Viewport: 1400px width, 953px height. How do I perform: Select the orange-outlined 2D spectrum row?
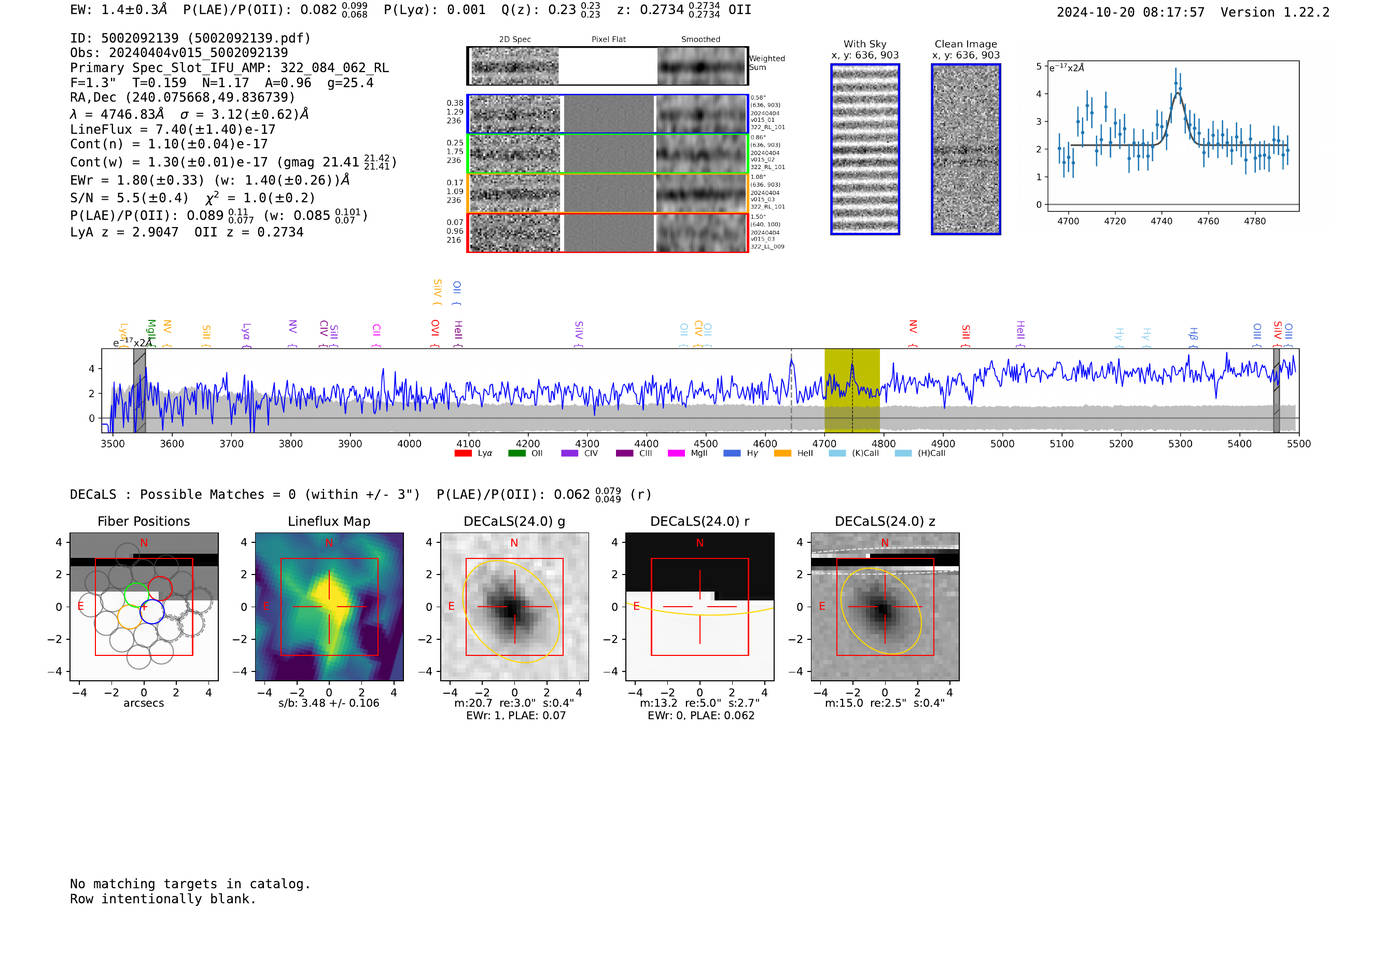click(x=607, y=193)
